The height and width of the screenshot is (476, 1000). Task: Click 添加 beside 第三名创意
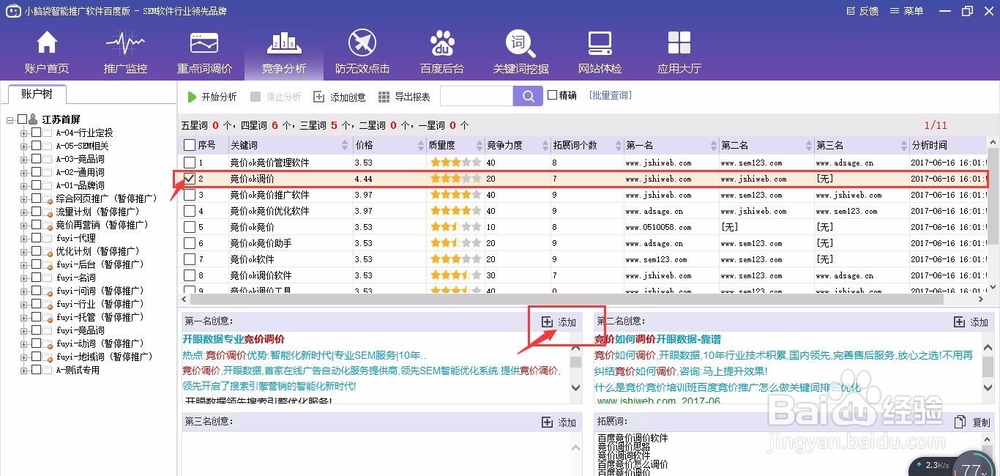point(559,422)
